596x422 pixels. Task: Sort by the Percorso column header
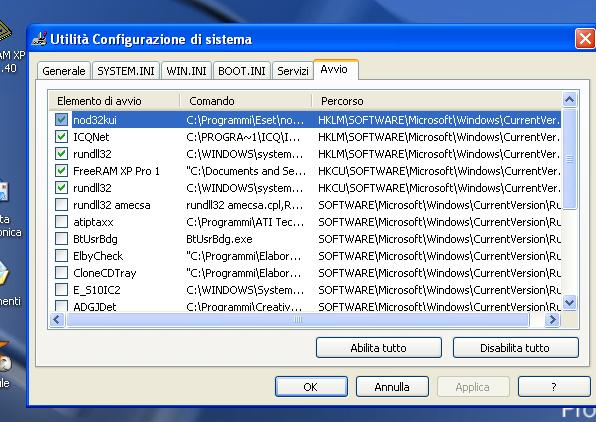pos(437,101)
